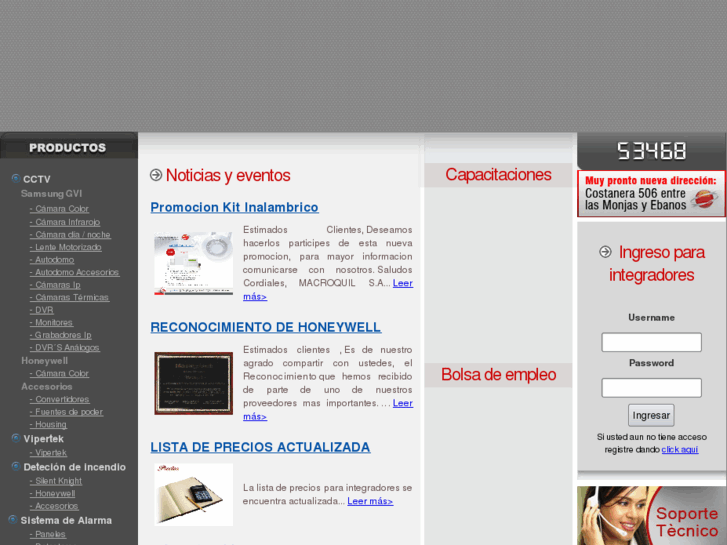Go to Lente Motorizado products

point(65,247)
